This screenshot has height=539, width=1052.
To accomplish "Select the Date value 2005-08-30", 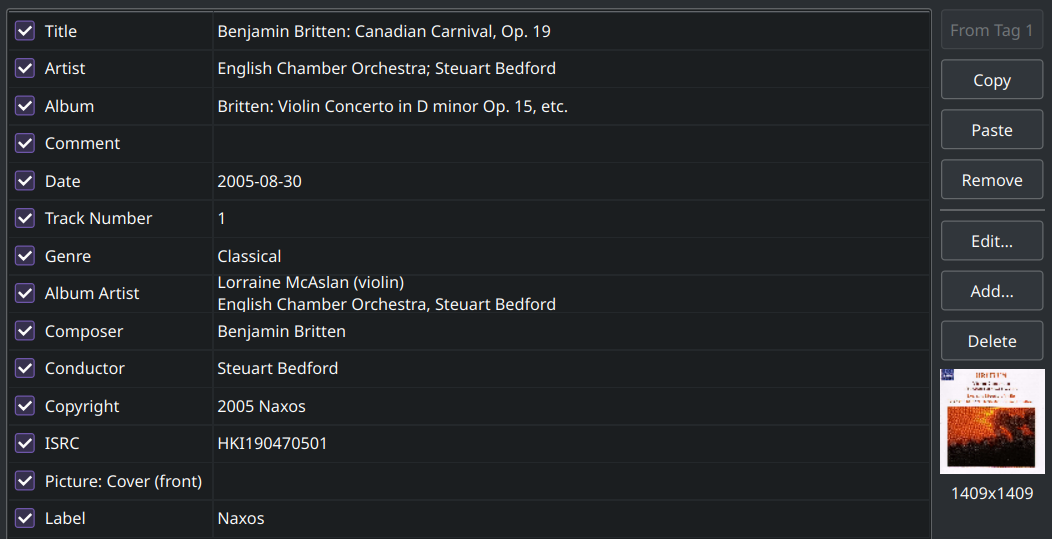I will [260, 181].
